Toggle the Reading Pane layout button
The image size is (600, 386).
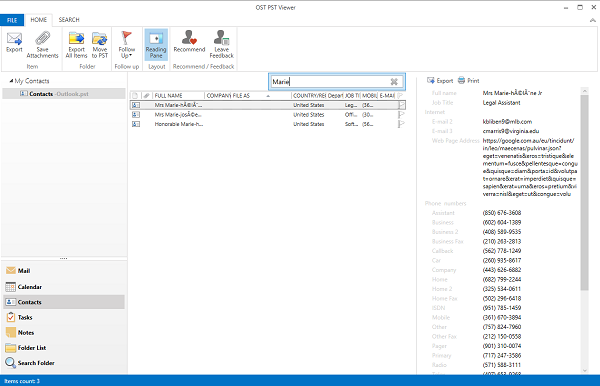coord(156,44)
